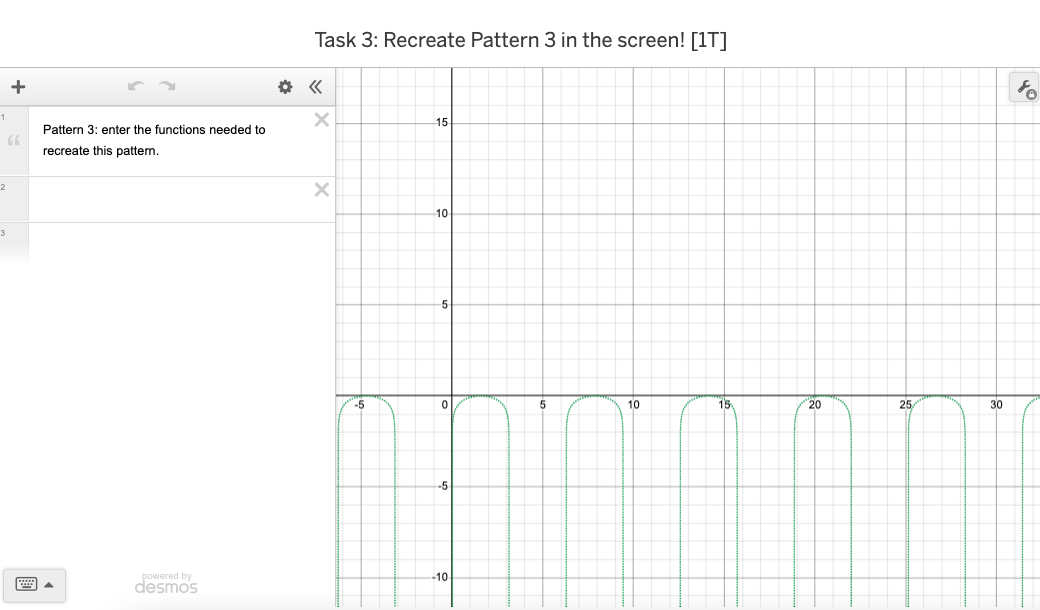Delete the Pattern 3 note row
The width and height of the screenshot is (1040, 610).
pos(322,120)
